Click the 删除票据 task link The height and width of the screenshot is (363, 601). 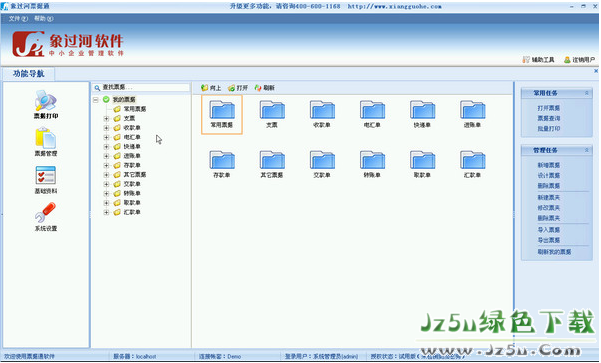tap(548, 186)
